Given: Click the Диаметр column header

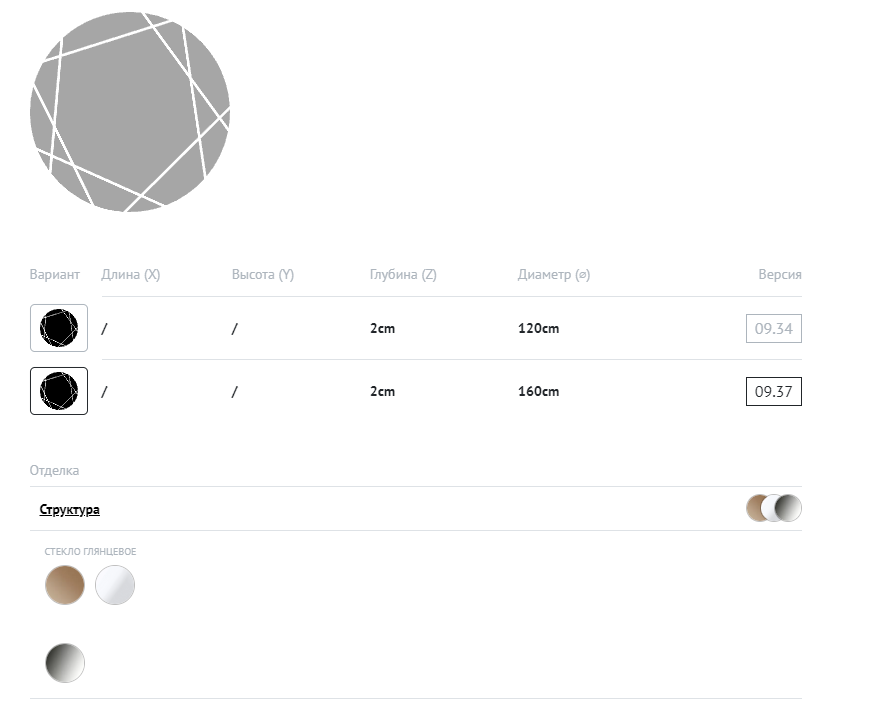Looking at the screenshot, I should point(554,275).
